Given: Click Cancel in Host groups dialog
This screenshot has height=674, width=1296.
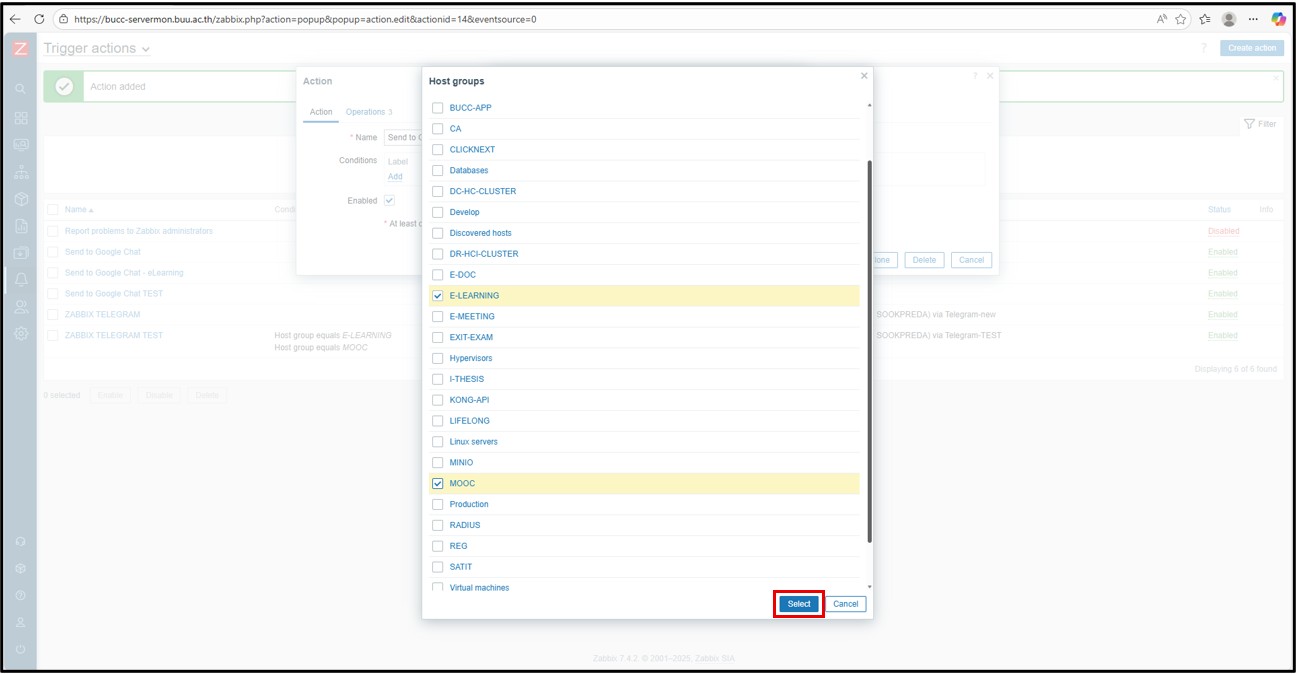Looking at the screenshot, I should 845,604.
